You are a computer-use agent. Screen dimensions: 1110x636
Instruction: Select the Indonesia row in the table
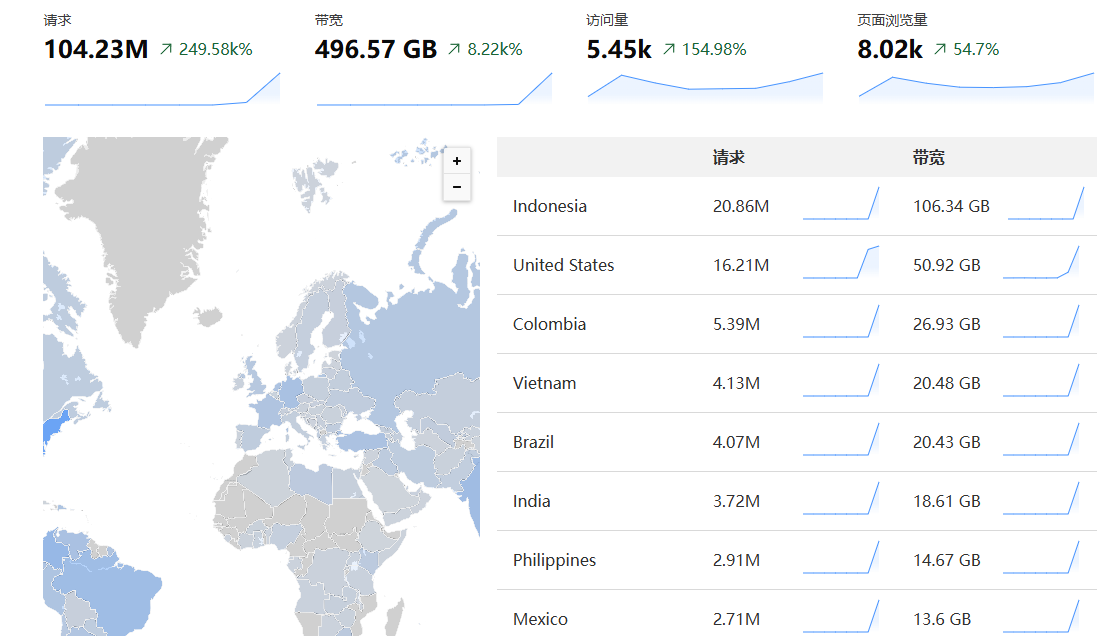(x=550, y=206)
